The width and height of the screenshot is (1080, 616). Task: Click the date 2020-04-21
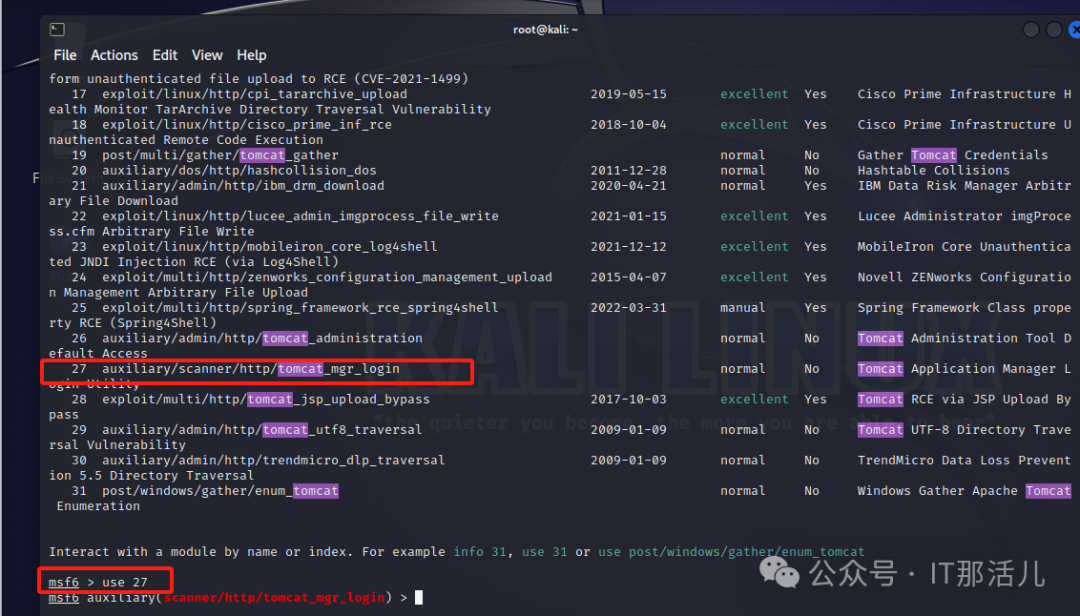tap(628, 185)
